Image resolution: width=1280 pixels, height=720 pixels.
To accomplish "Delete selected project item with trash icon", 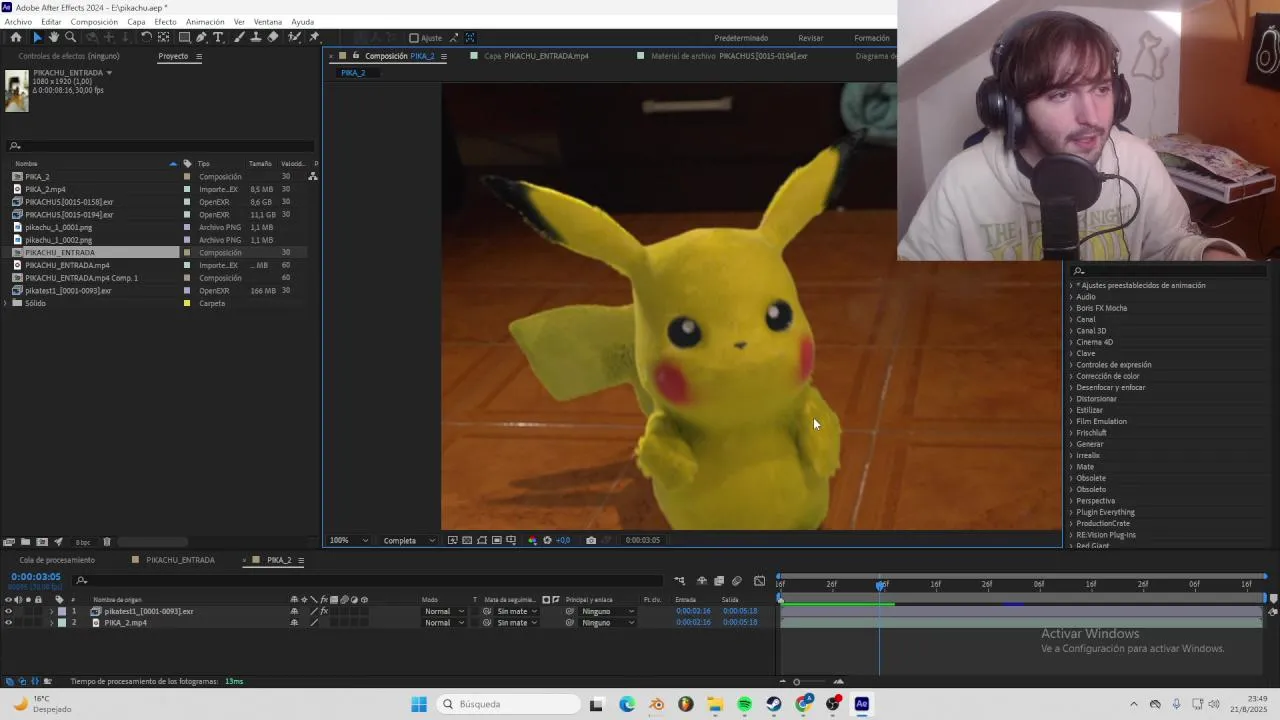I will tap(107, 542).
